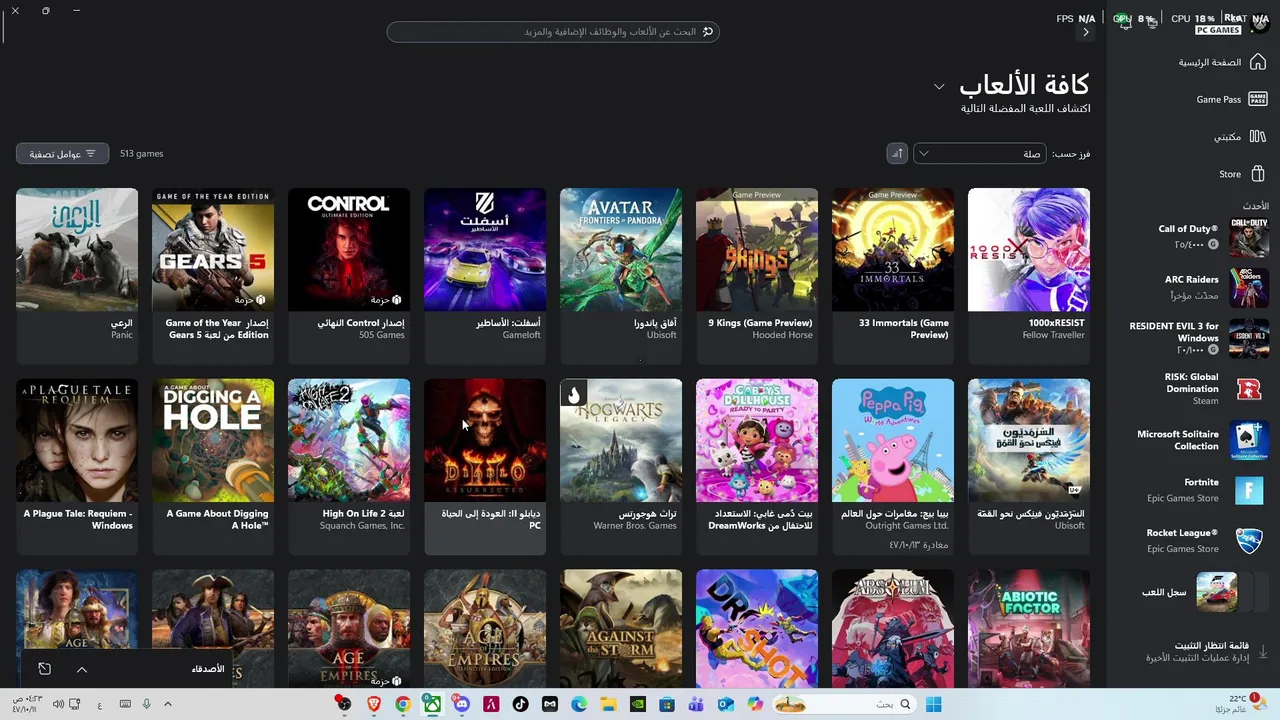Open Discord from the taskbar
The height and width of the screenshot is (720, 1280).
461,704
